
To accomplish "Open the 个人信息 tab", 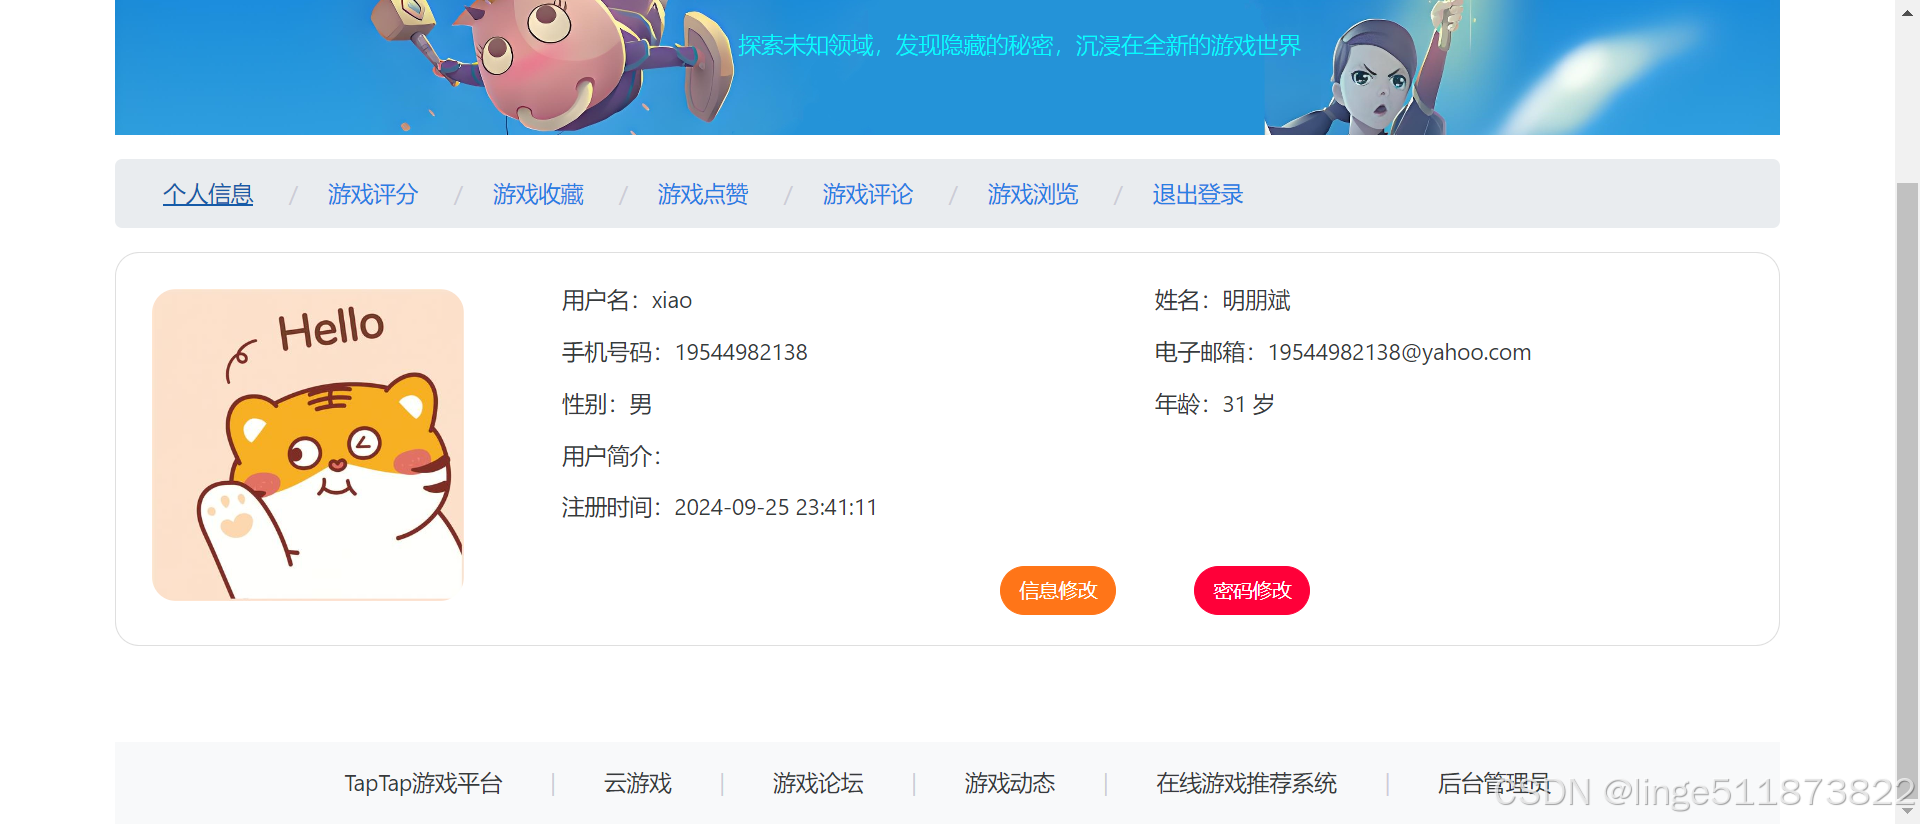I will pyautogui.click(x=208, y=194).
